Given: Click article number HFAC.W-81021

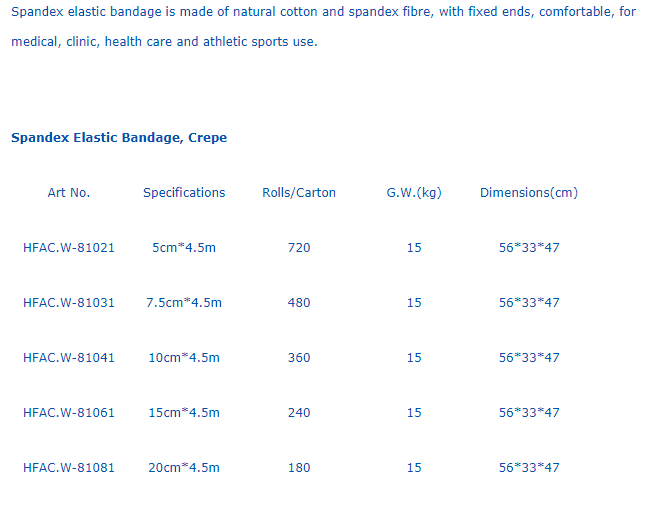Looking at the screenshot, I should pyautogui.click(x=69, y=248).
